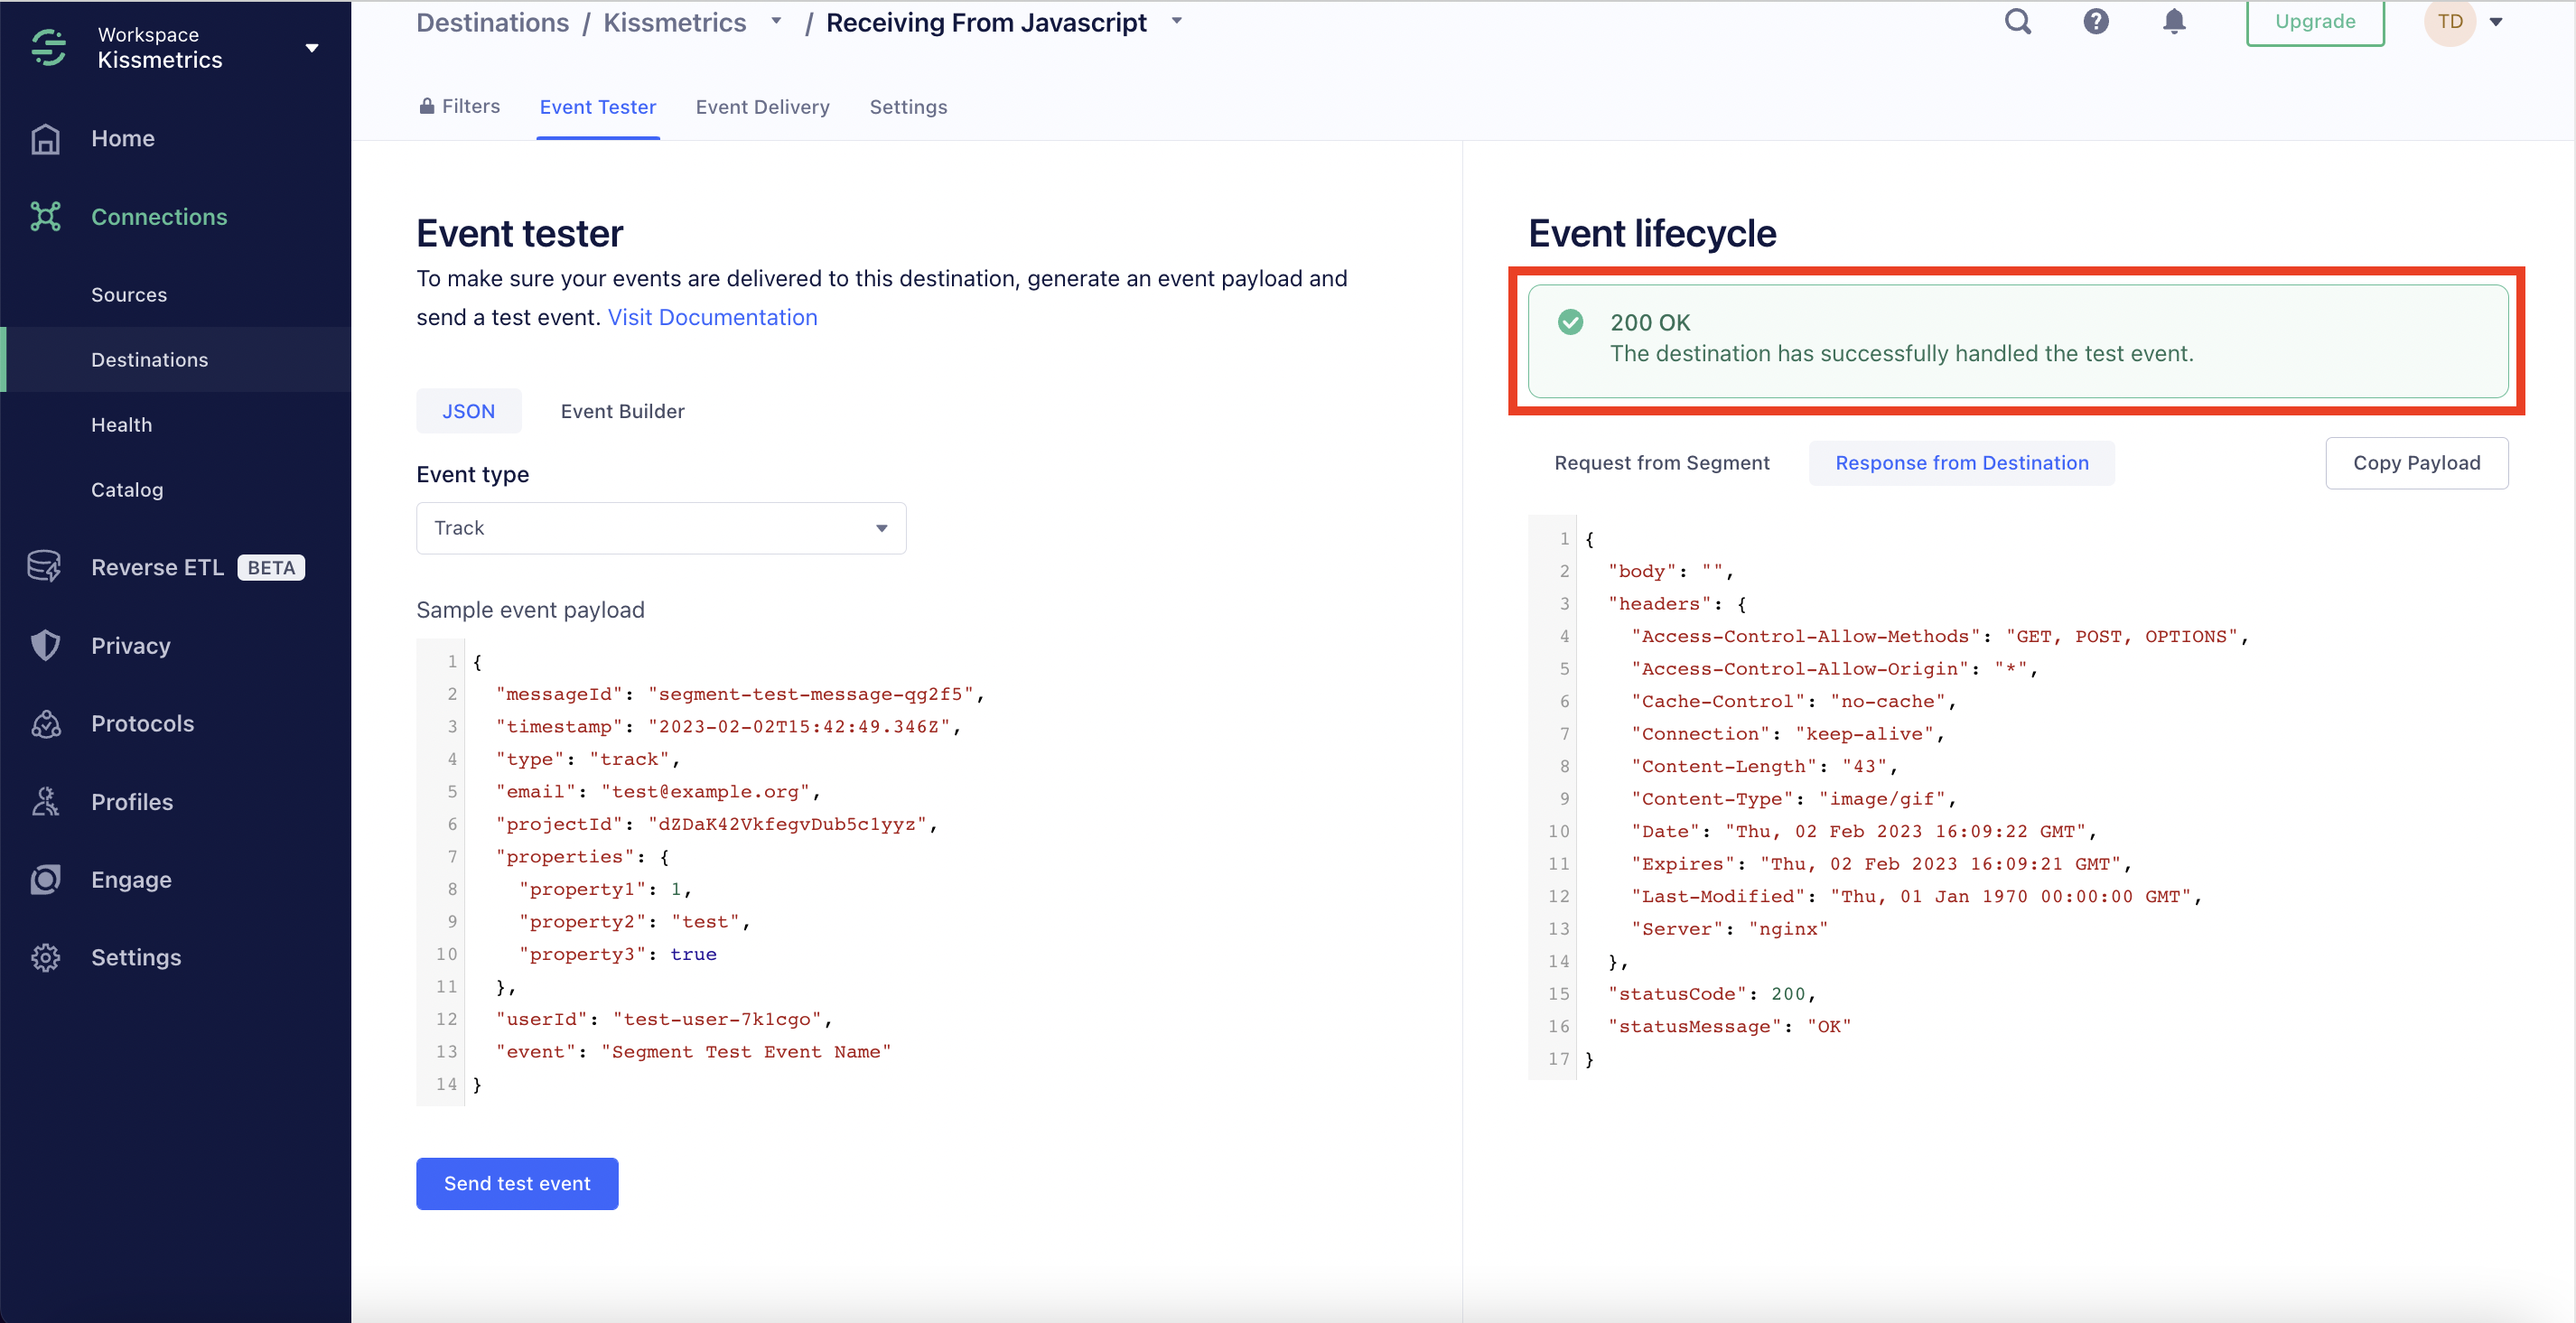Click the Home house icon
This screenshot has height=1323, width=2576.
pyautogui.click(x=45, y=138)
